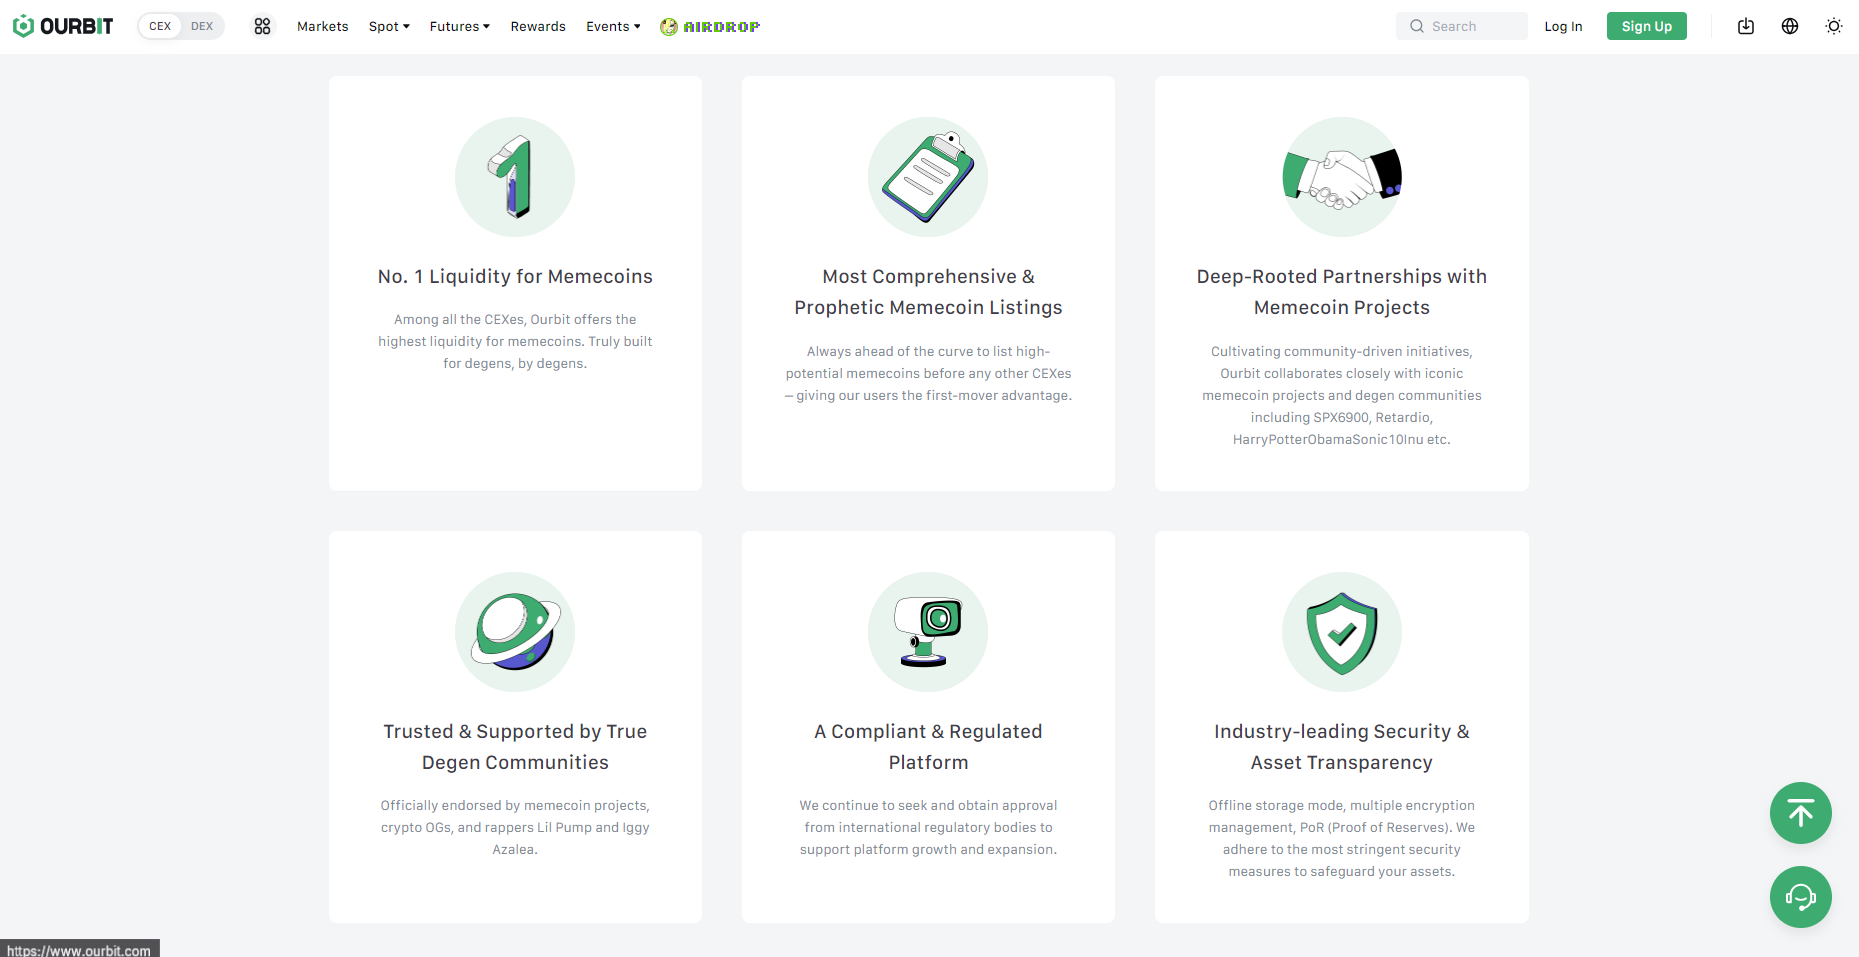The width and height of the screenshot is (1859, 957).
Task: Select paragraph starting "Always ahead of the curve"
Action: (928, 374)
